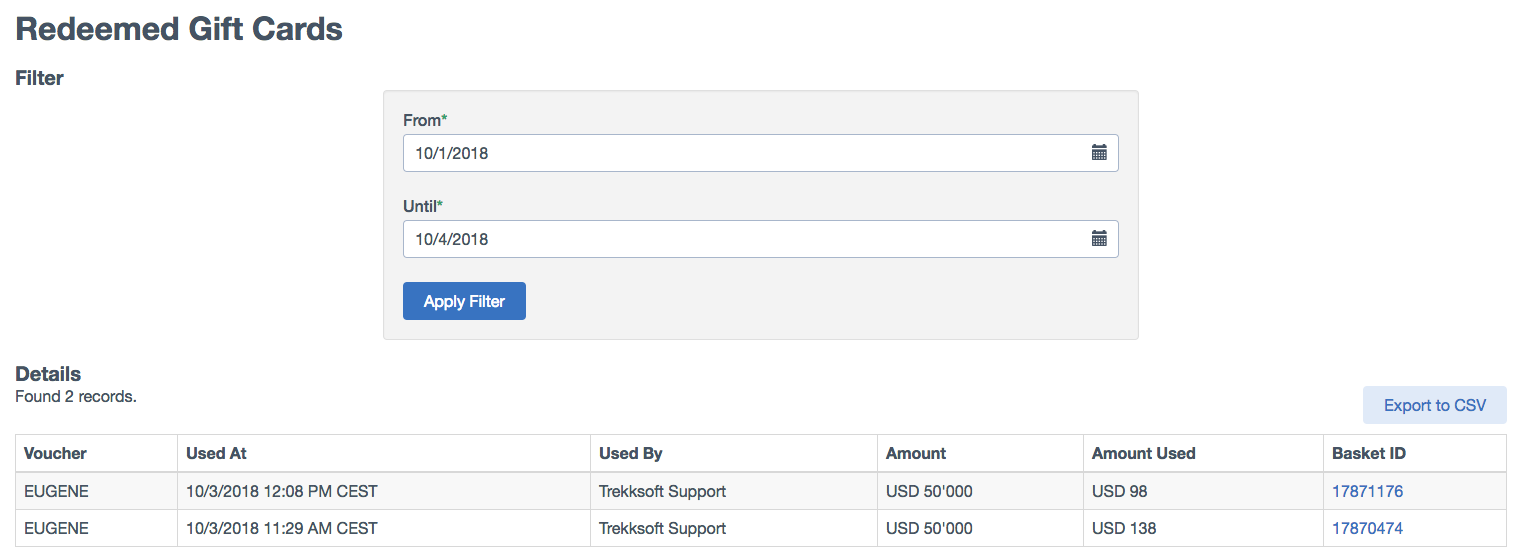
Task: Click the From date input field
Action: pyautogui.click(x=760, y=153)
